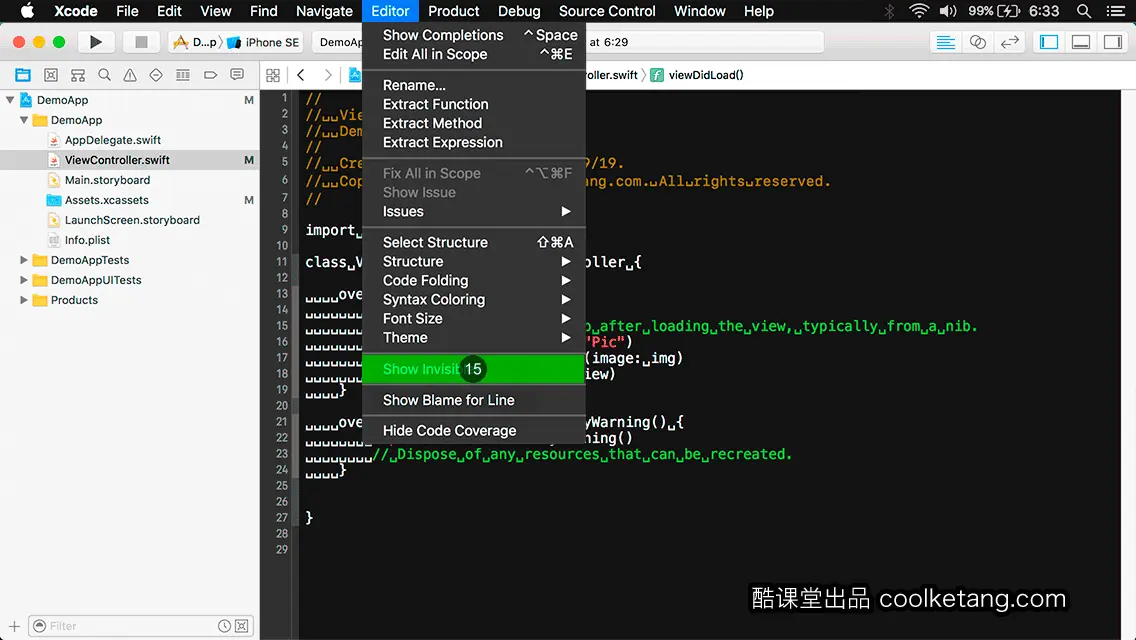Open the Project navigator icon
The image size is (1136, 640).
23,75
